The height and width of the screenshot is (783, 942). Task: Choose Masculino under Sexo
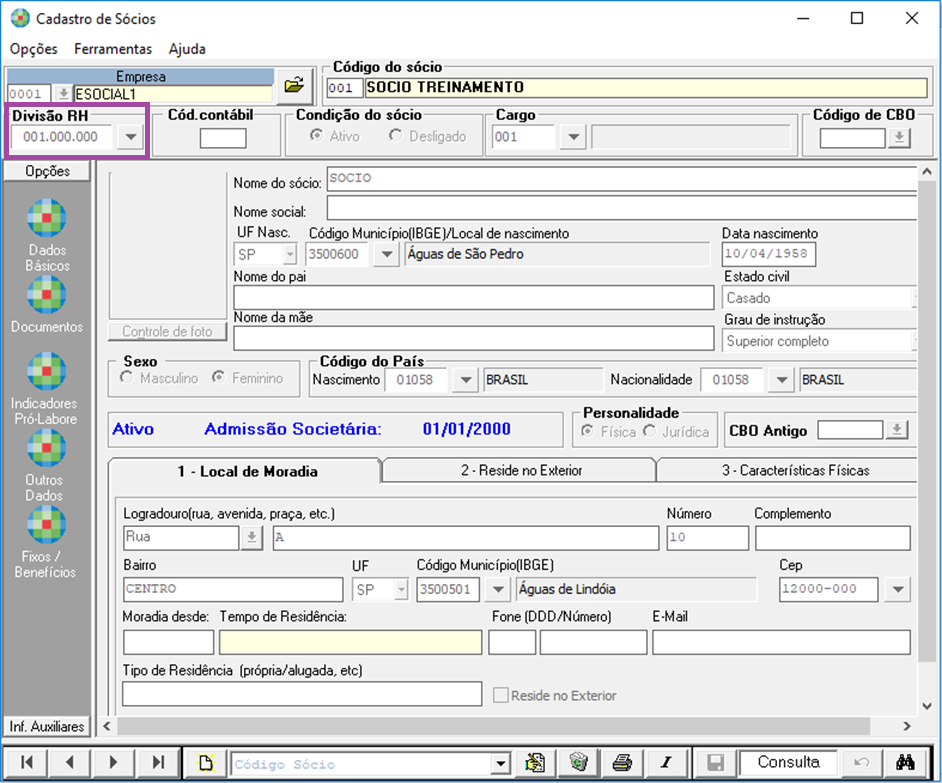[126, 377]
